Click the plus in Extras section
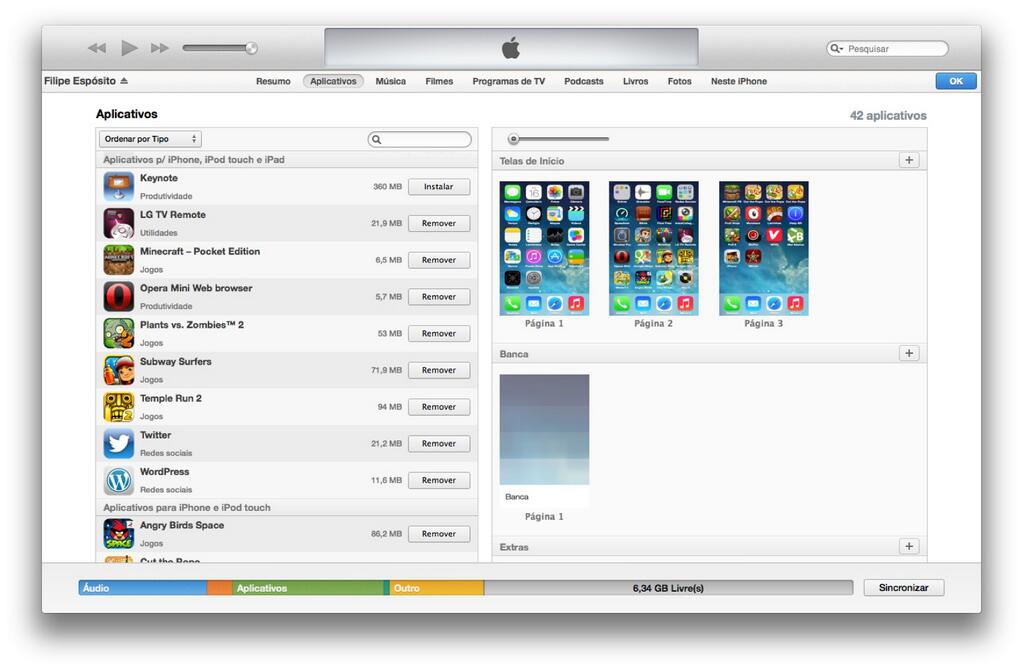Viewport: 1023px width, 671px height. [x=909, y=546]
